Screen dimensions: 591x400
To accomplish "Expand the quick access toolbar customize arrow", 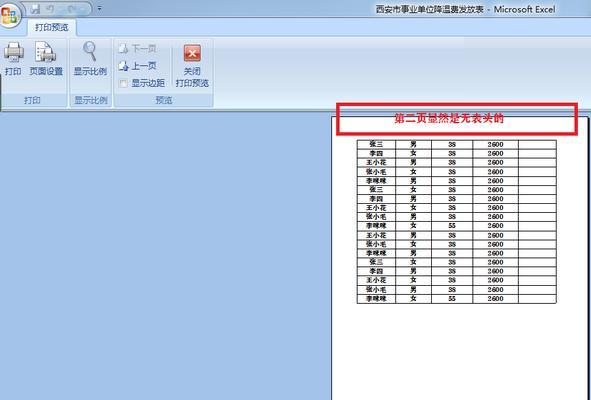I will [x=100, y=8].
